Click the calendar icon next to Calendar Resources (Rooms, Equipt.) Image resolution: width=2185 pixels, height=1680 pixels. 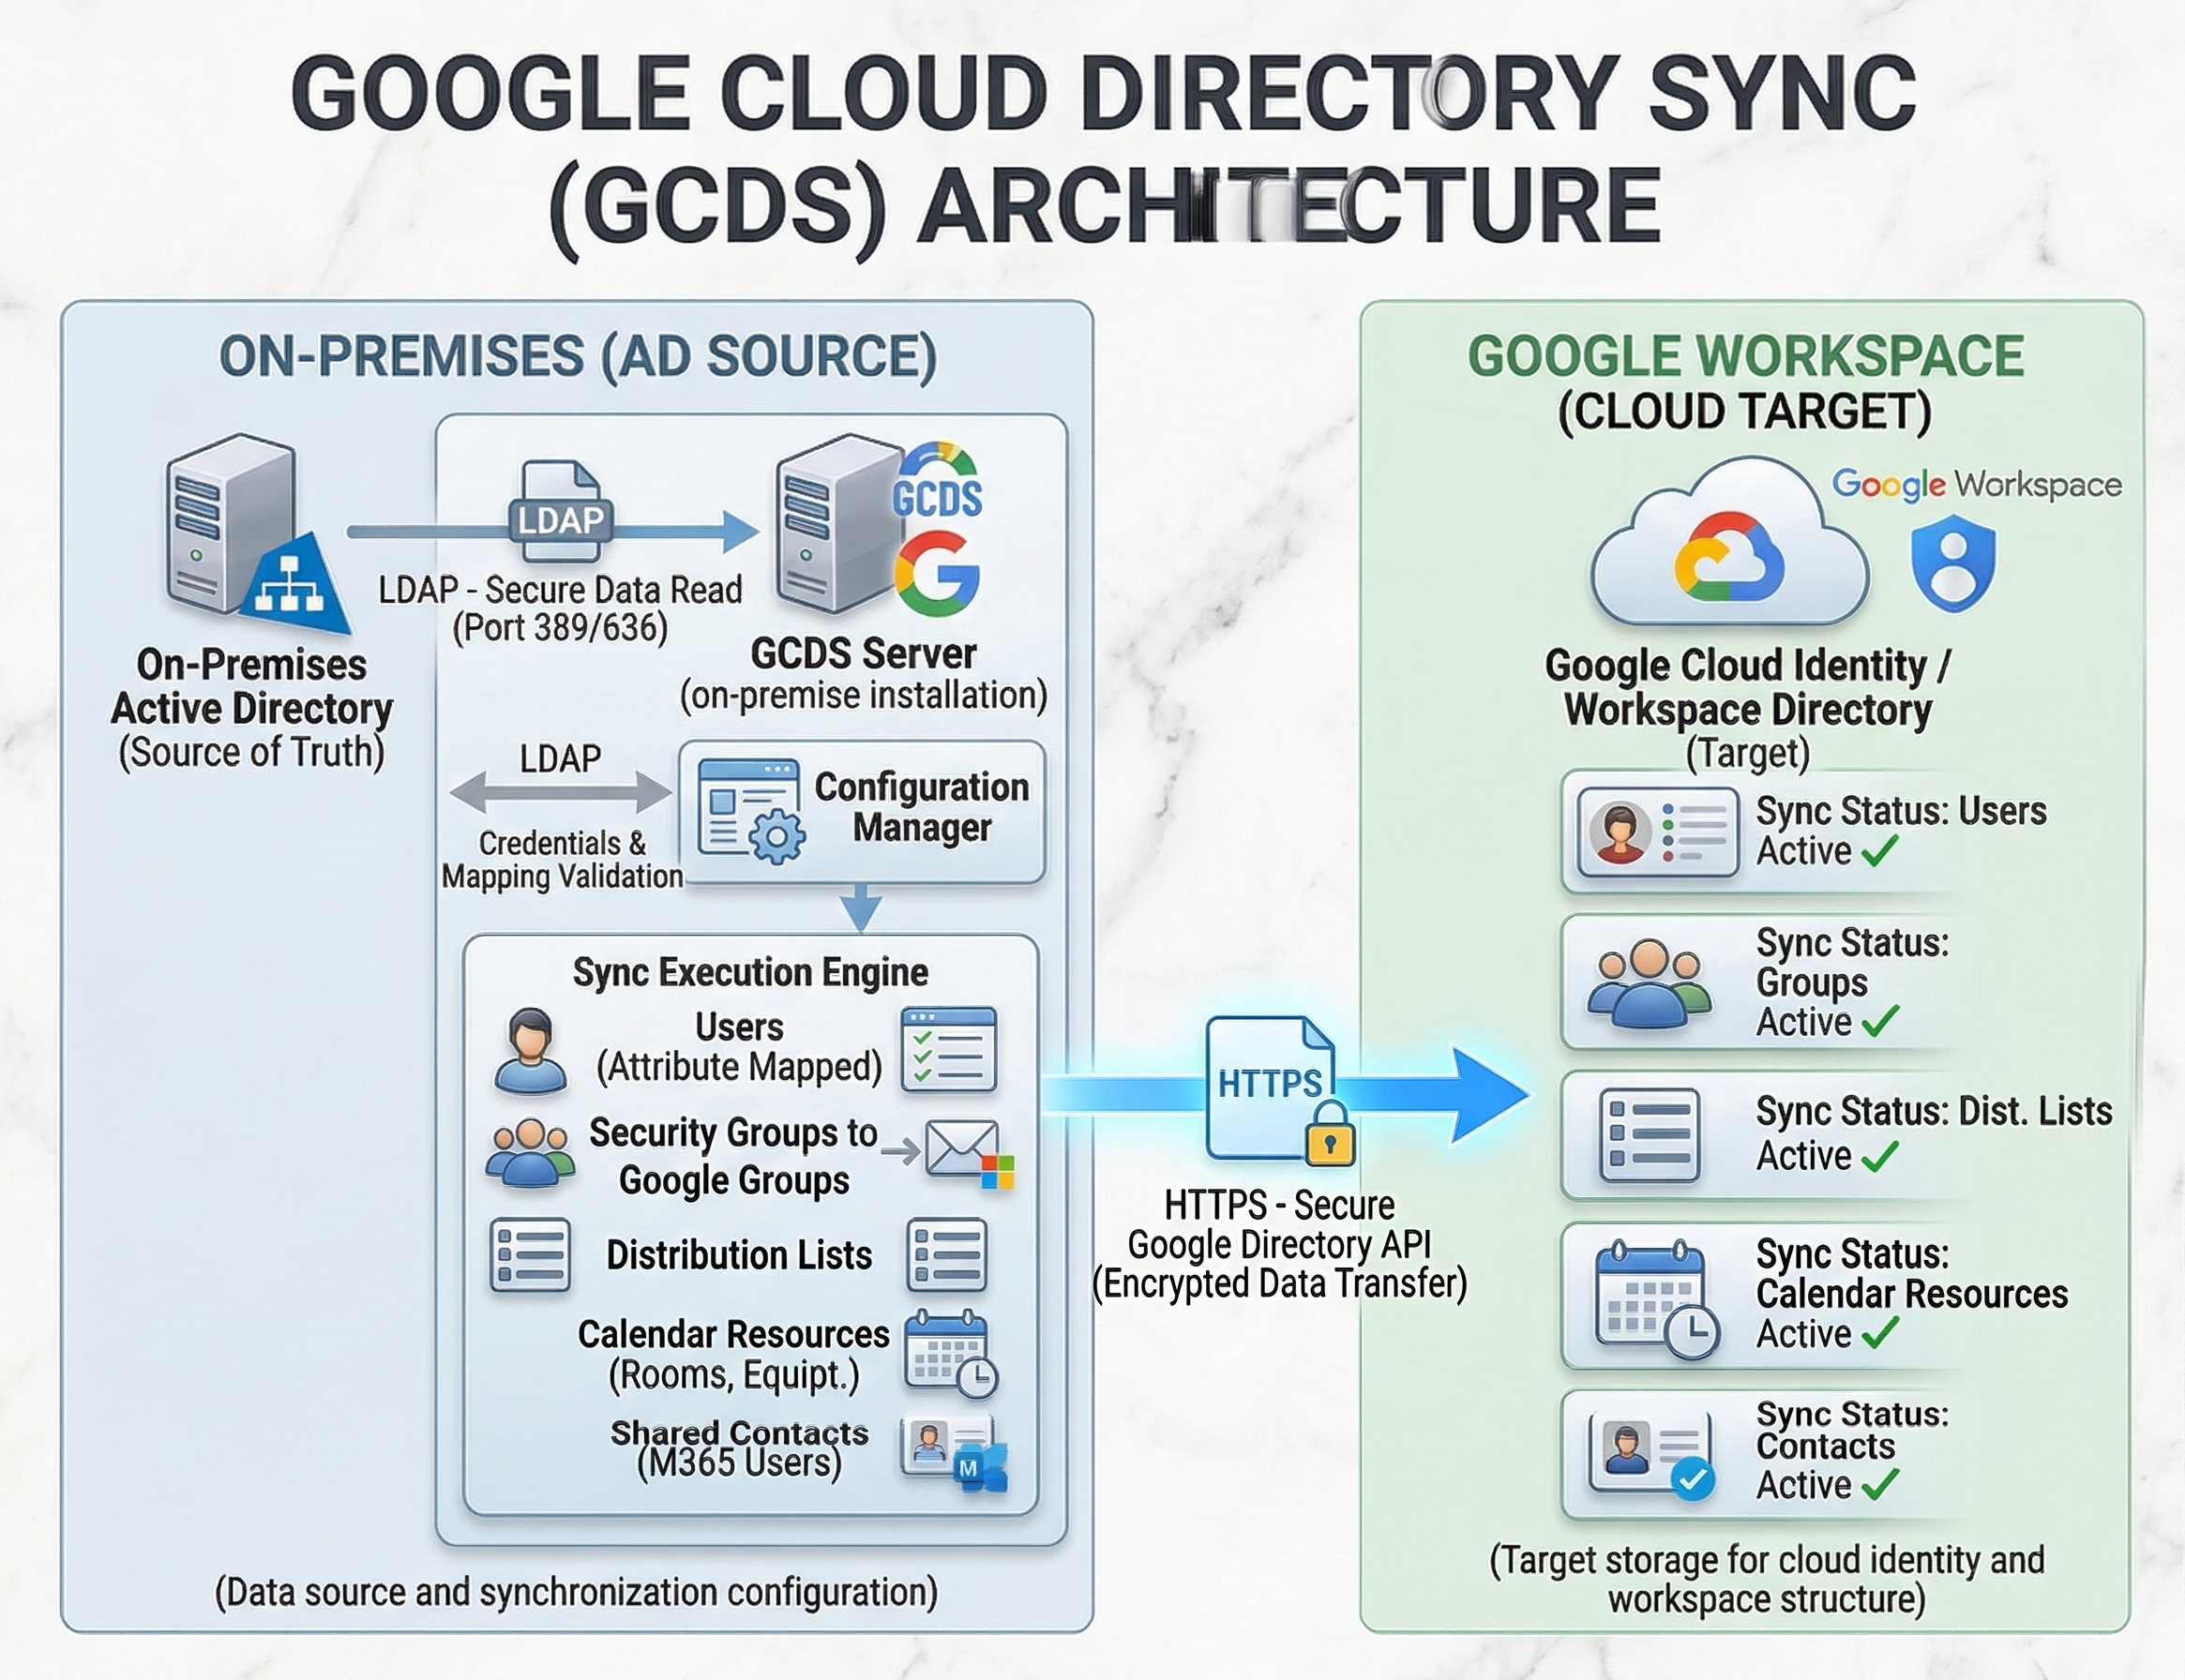[x=951, y=1354]
